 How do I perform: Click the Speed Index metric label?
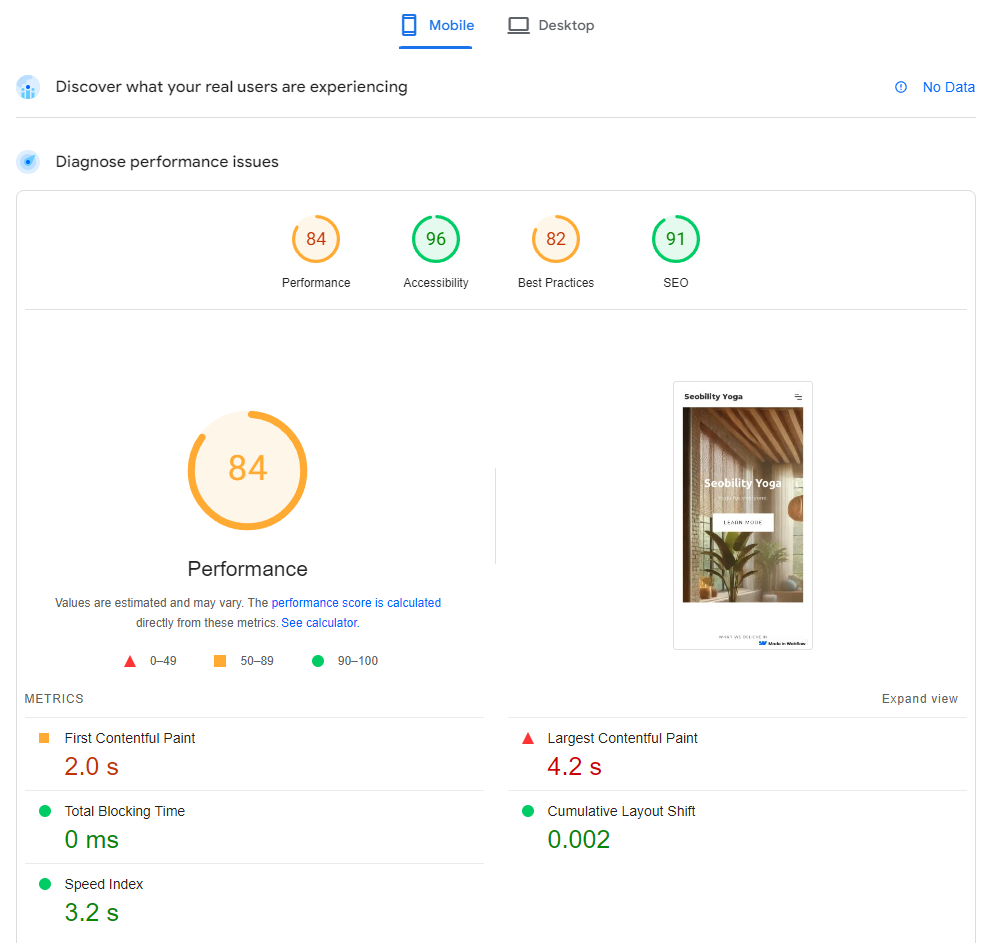pos(104,884)
